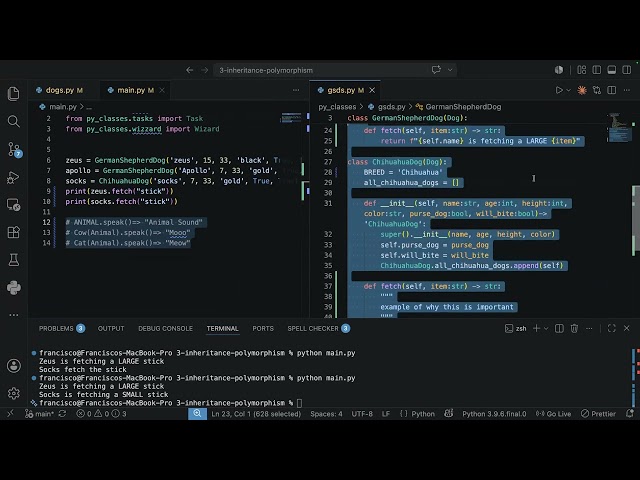Change indentation via Spaces: 4
Screen dimensions: 640x480
pyautogui.click(x=326, y=414)
